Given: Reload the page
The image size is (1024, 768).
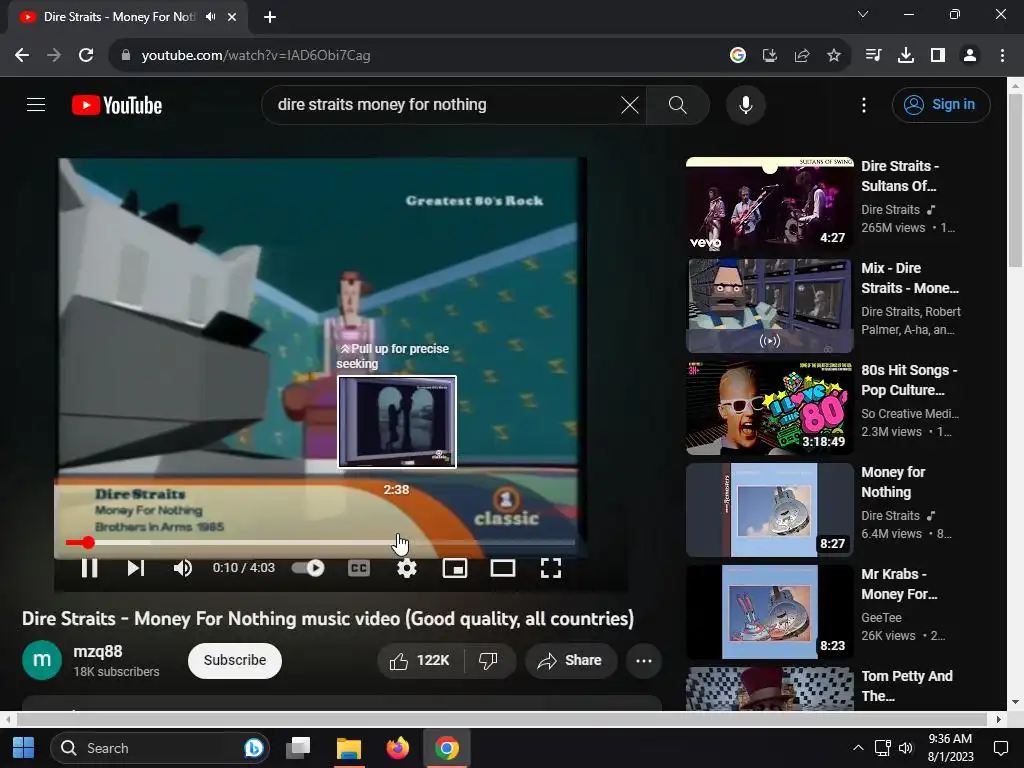Looking at the screenshot, I should pos(86,56).
